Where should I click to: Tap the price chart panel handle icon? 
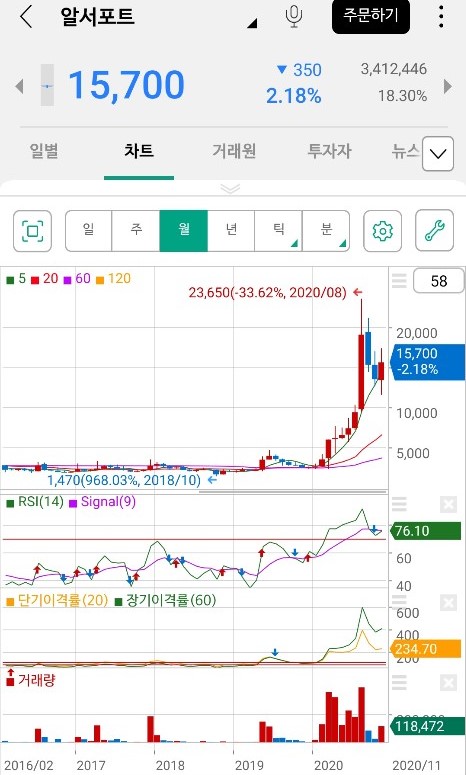click(399, 281)
